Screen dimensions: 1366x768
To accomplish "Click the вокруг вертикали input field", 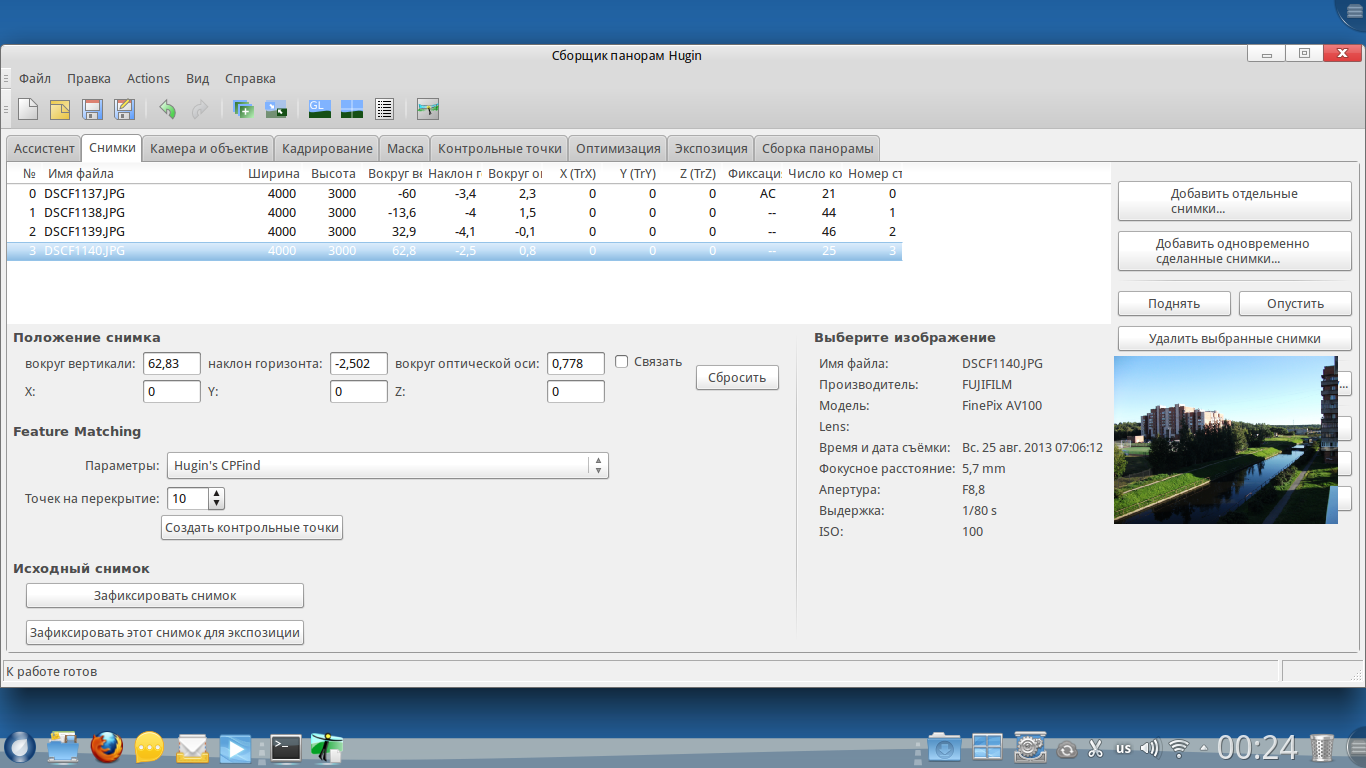I will 172,364.
